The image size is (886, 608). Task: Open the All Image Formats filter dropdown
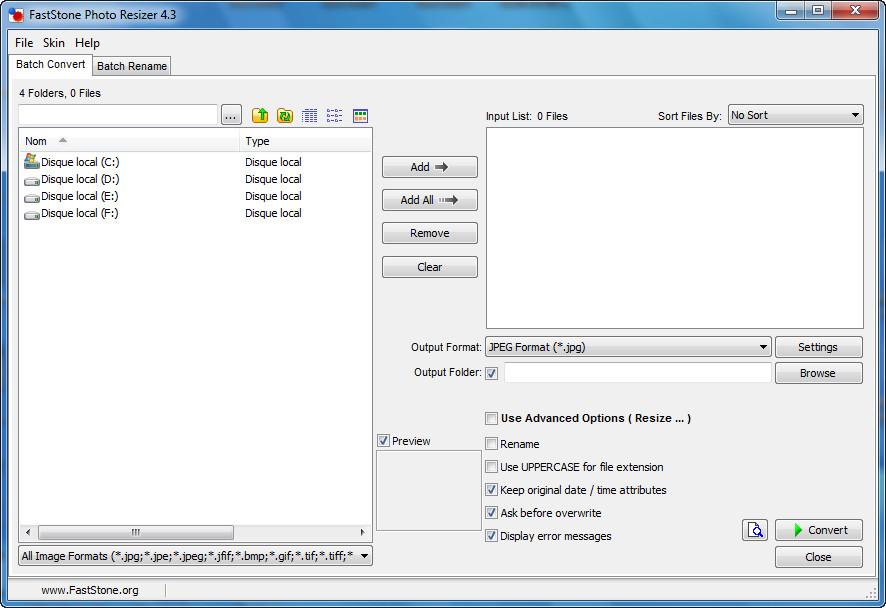click(196, 556)
